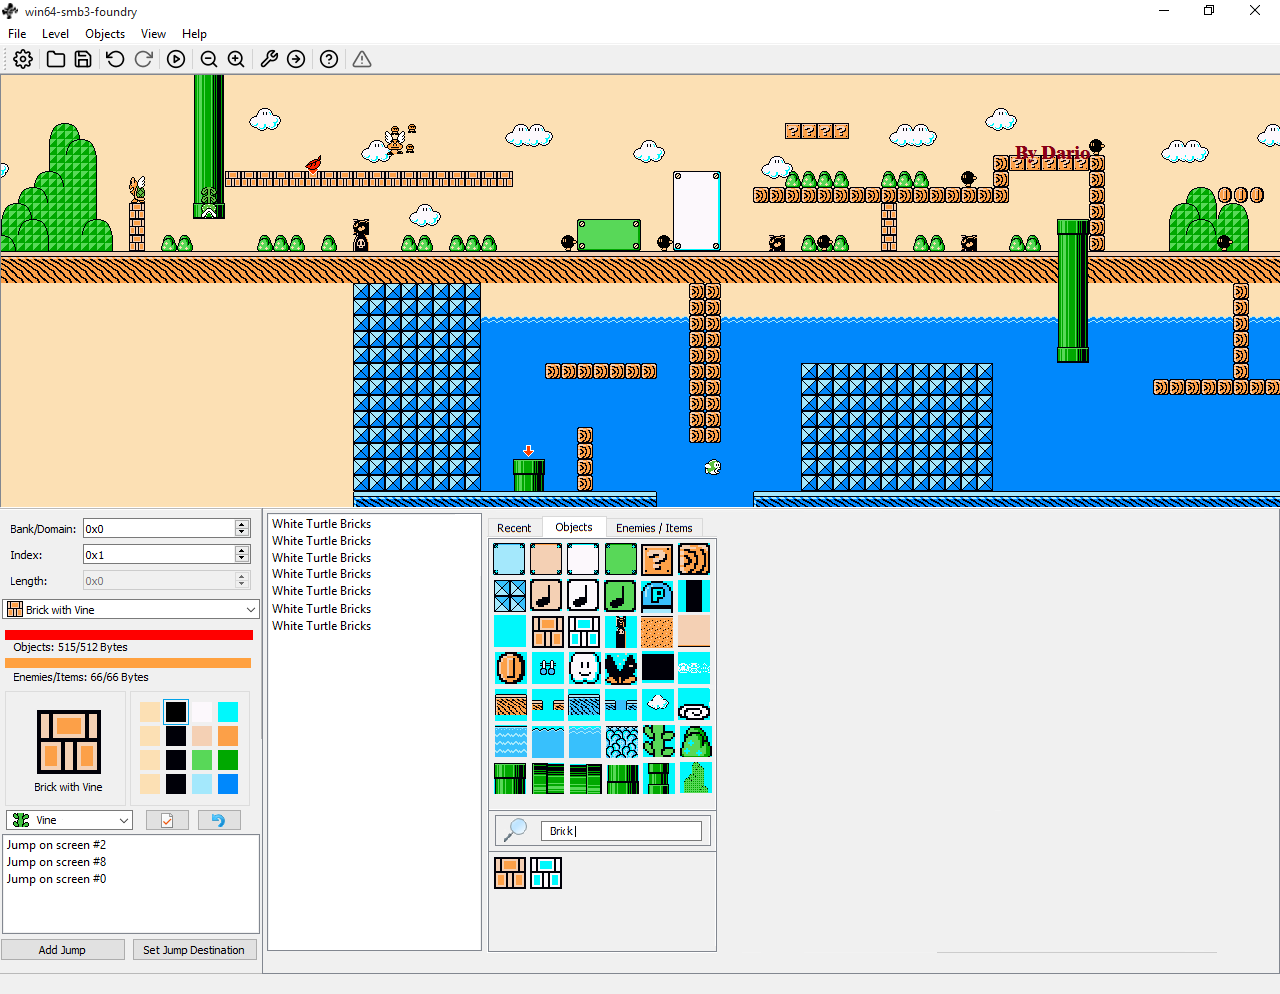Open the View menu
The image size is (1280, 994).
[x=153, y=34]
